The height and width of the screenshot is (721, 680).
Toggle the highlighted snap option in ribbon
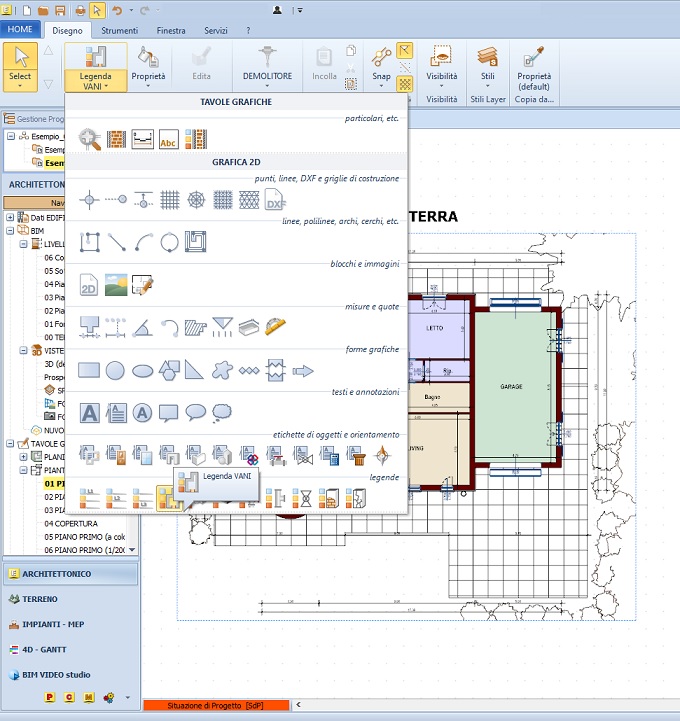pyautogui.click(x=405, y=49)
